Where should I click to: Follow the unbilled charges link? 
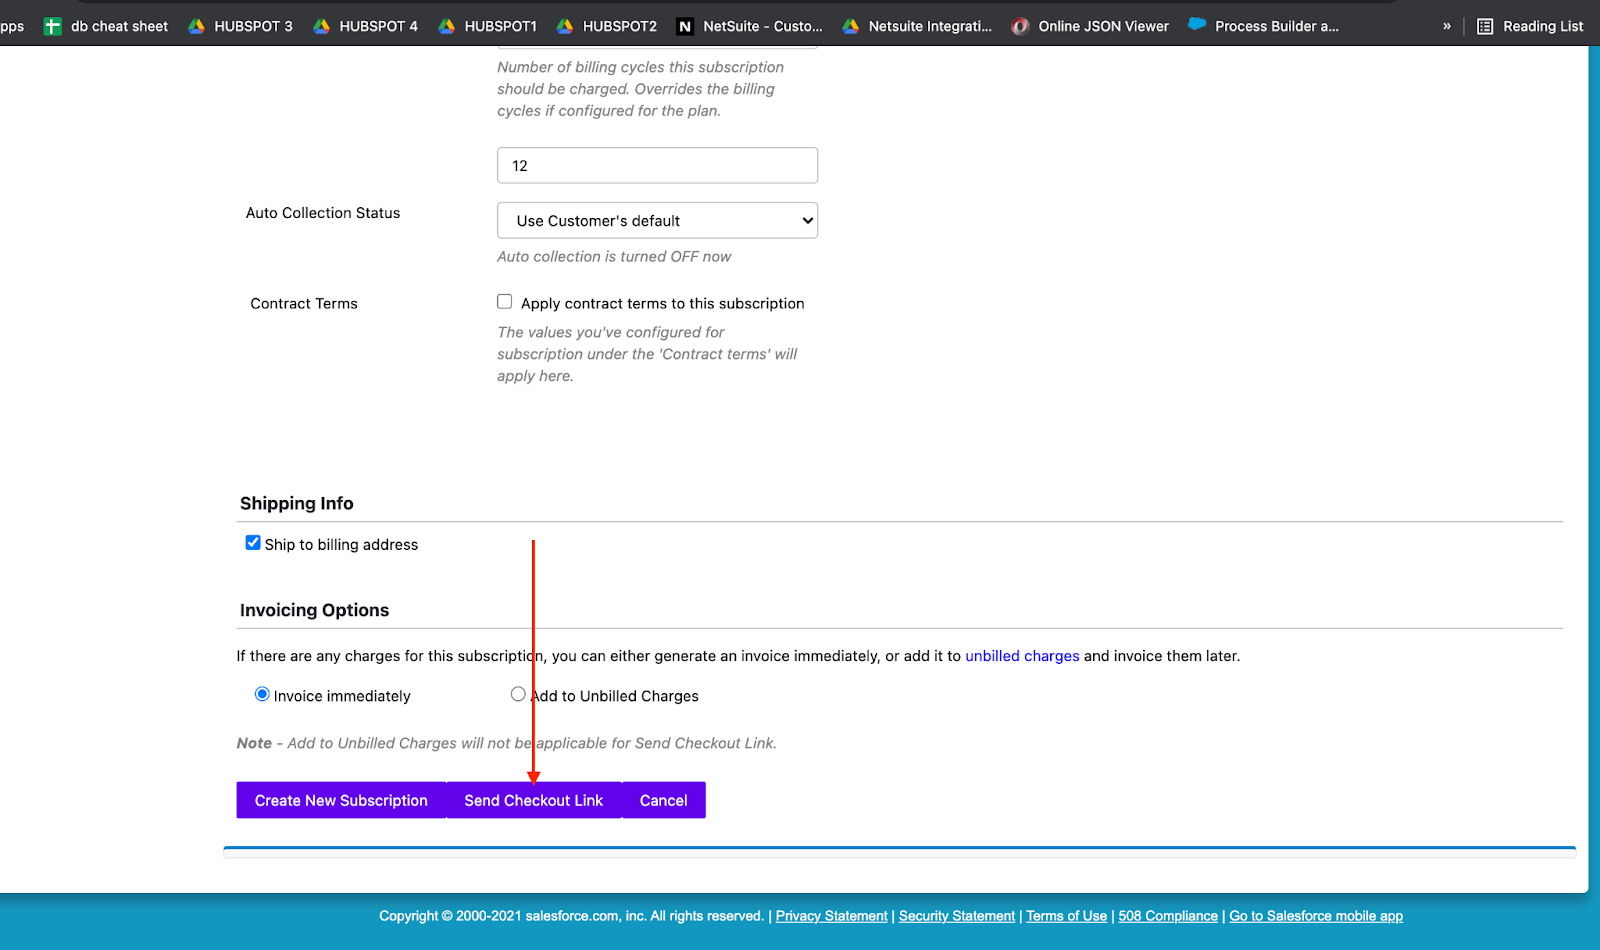point(1022,656)
